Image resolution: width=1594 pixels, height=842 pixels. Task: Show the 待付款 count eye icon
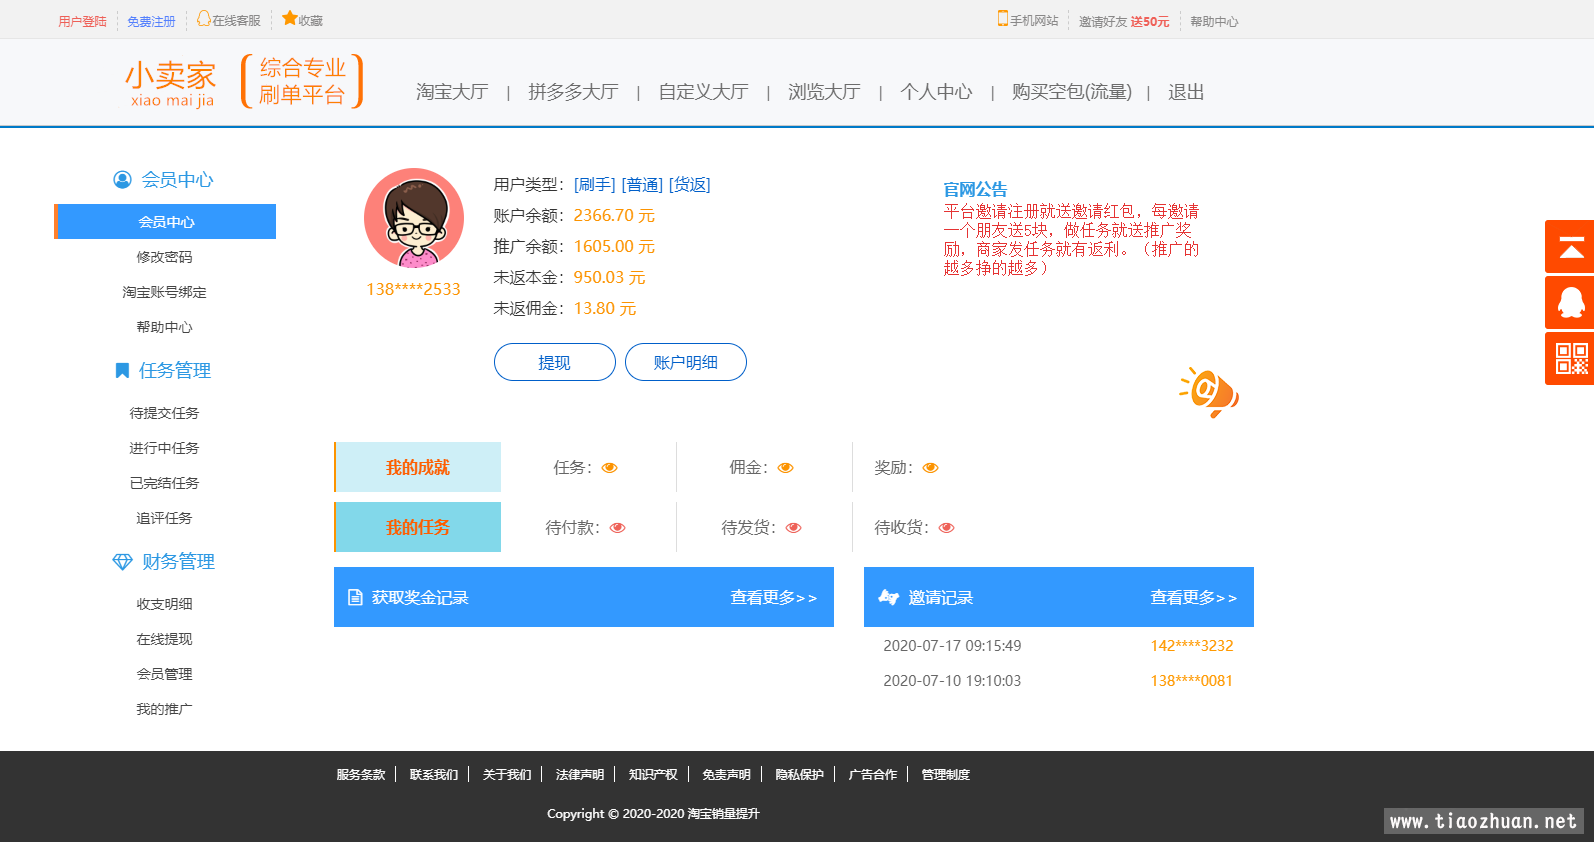617,528
